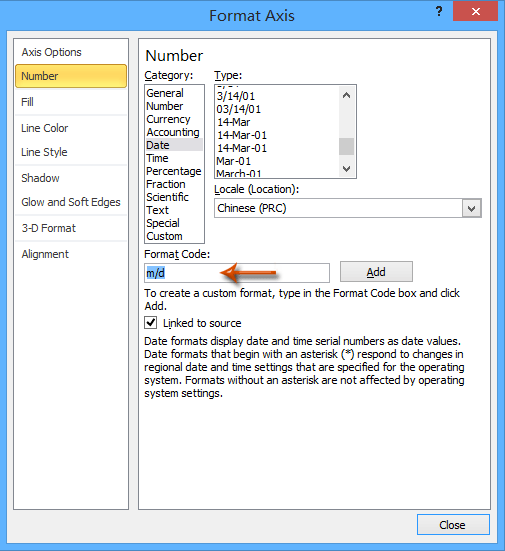Choose the Mar-01 date type
505x551 pixels.
[277, 161]
